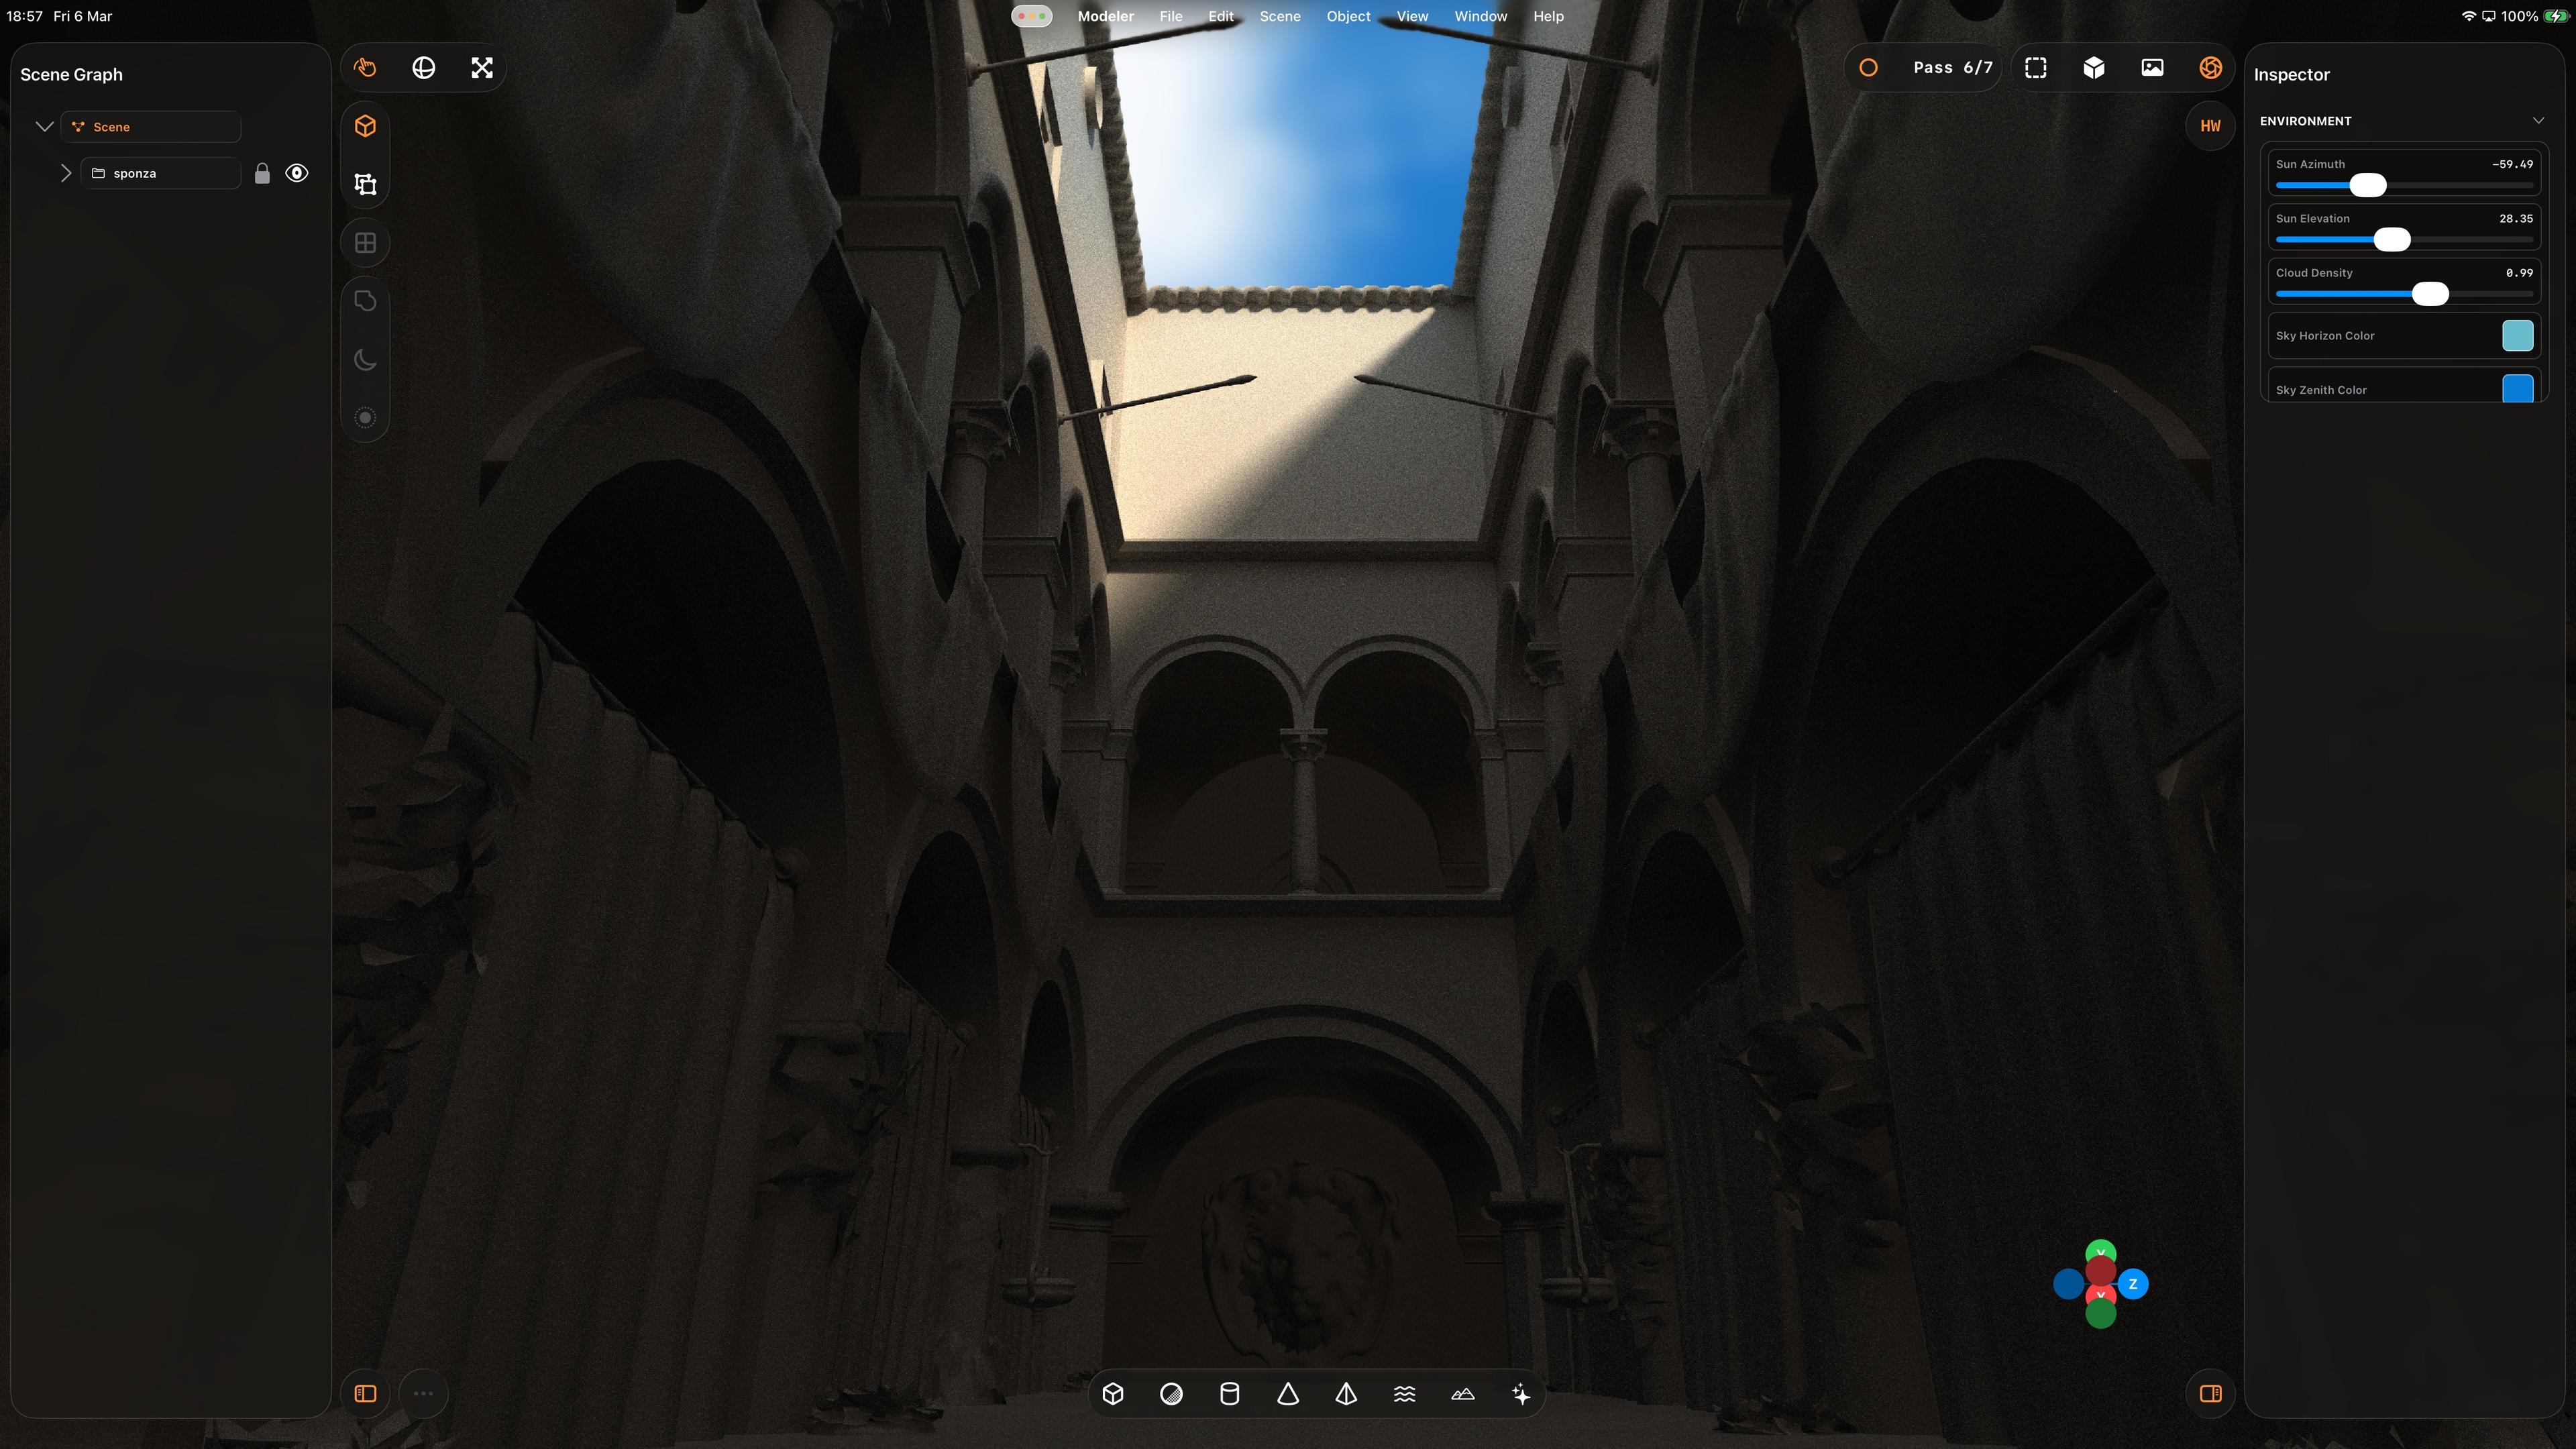This screenshot has width=2576, height=1449.
Task: Toggle the right inspector panel button
Action: click(2211, 1394)
